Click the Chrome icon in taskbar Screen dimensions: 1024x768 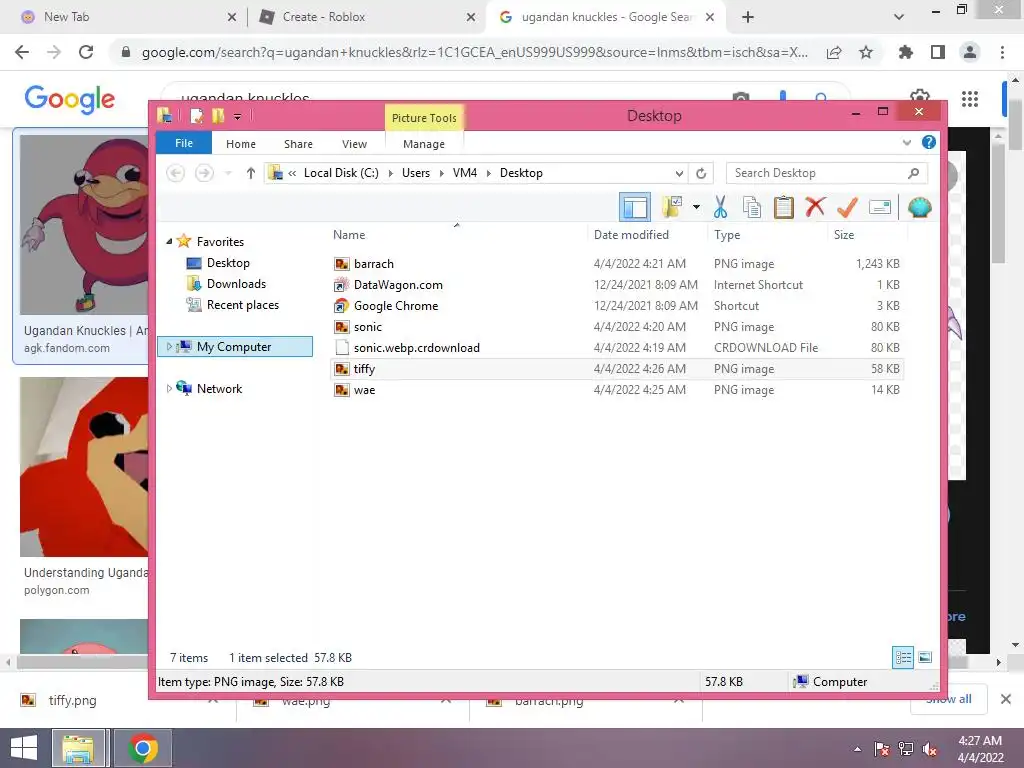[143, 748]
